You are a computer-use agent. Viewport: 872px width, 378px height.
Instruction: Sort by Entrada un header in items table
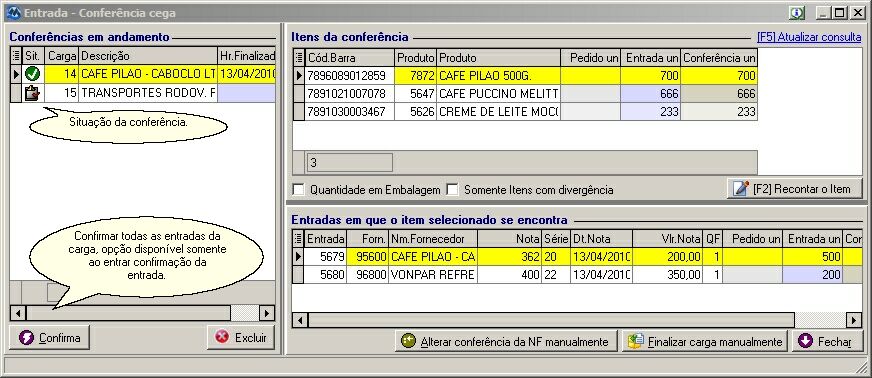pos(650,58)
